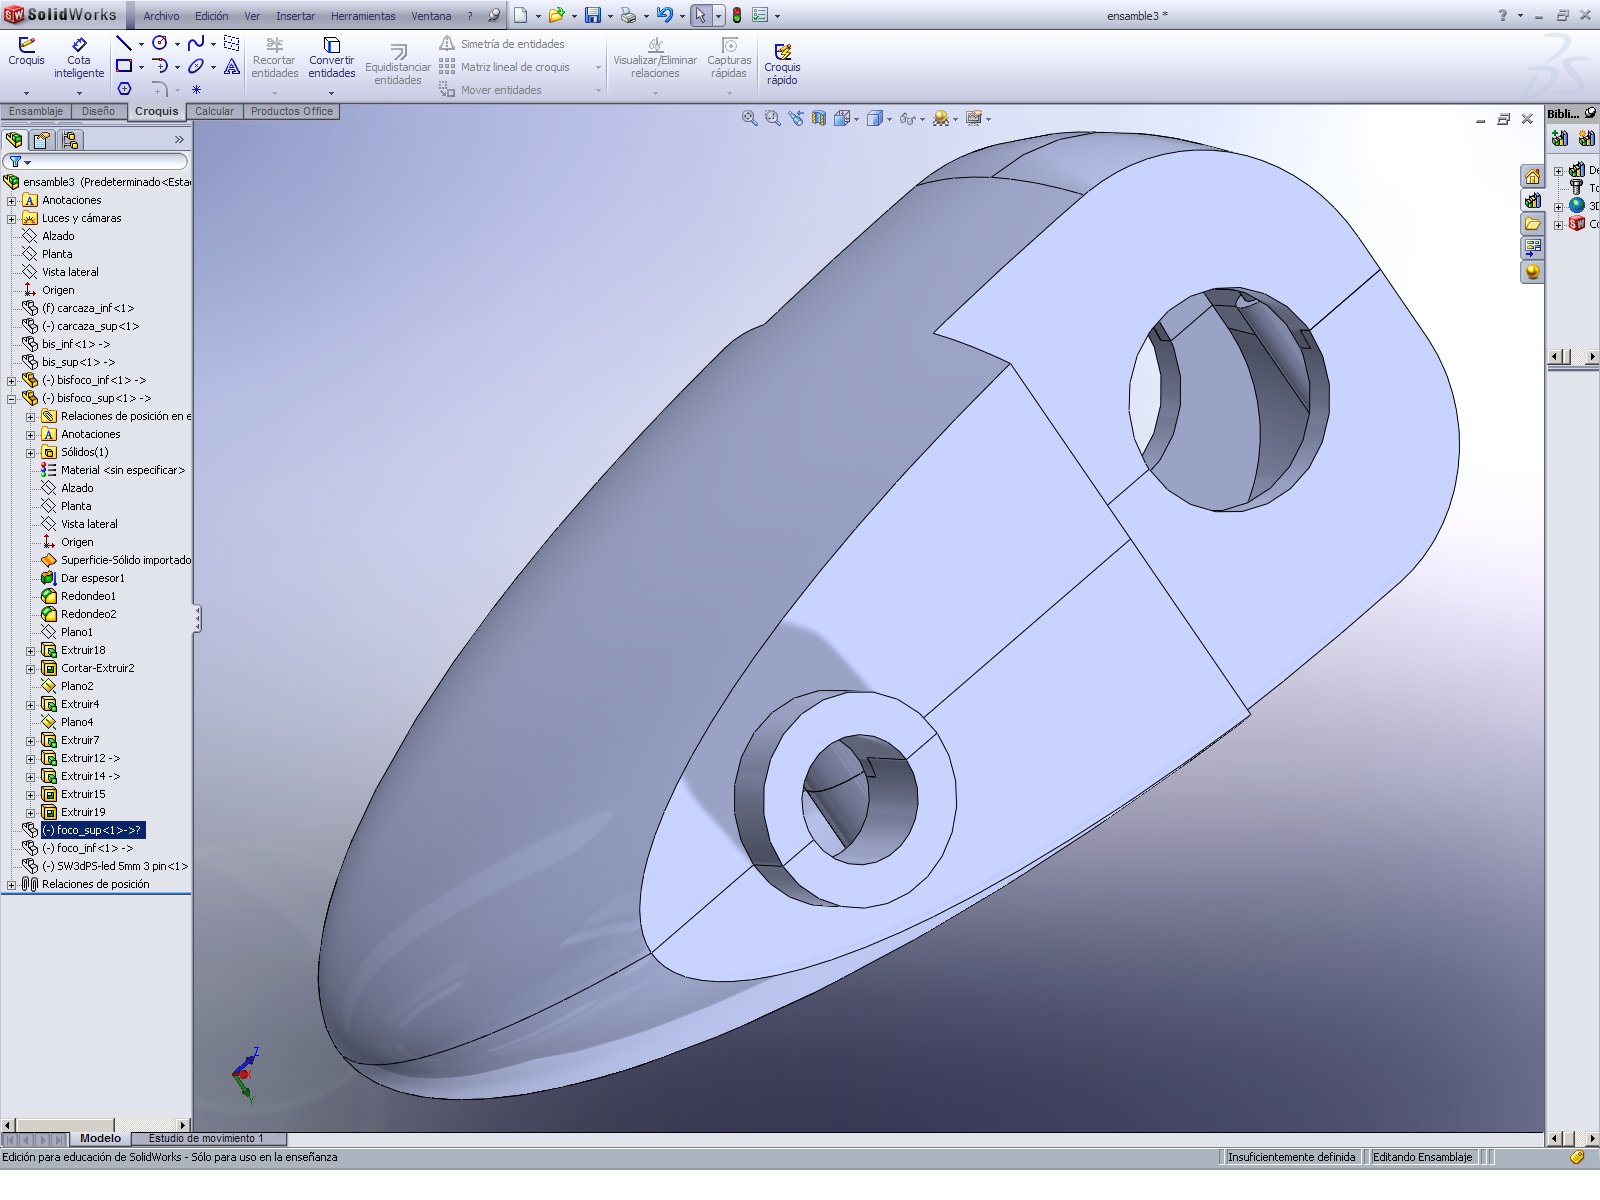
Task: Select the Ellipse sketch tool
Action: 196,66
